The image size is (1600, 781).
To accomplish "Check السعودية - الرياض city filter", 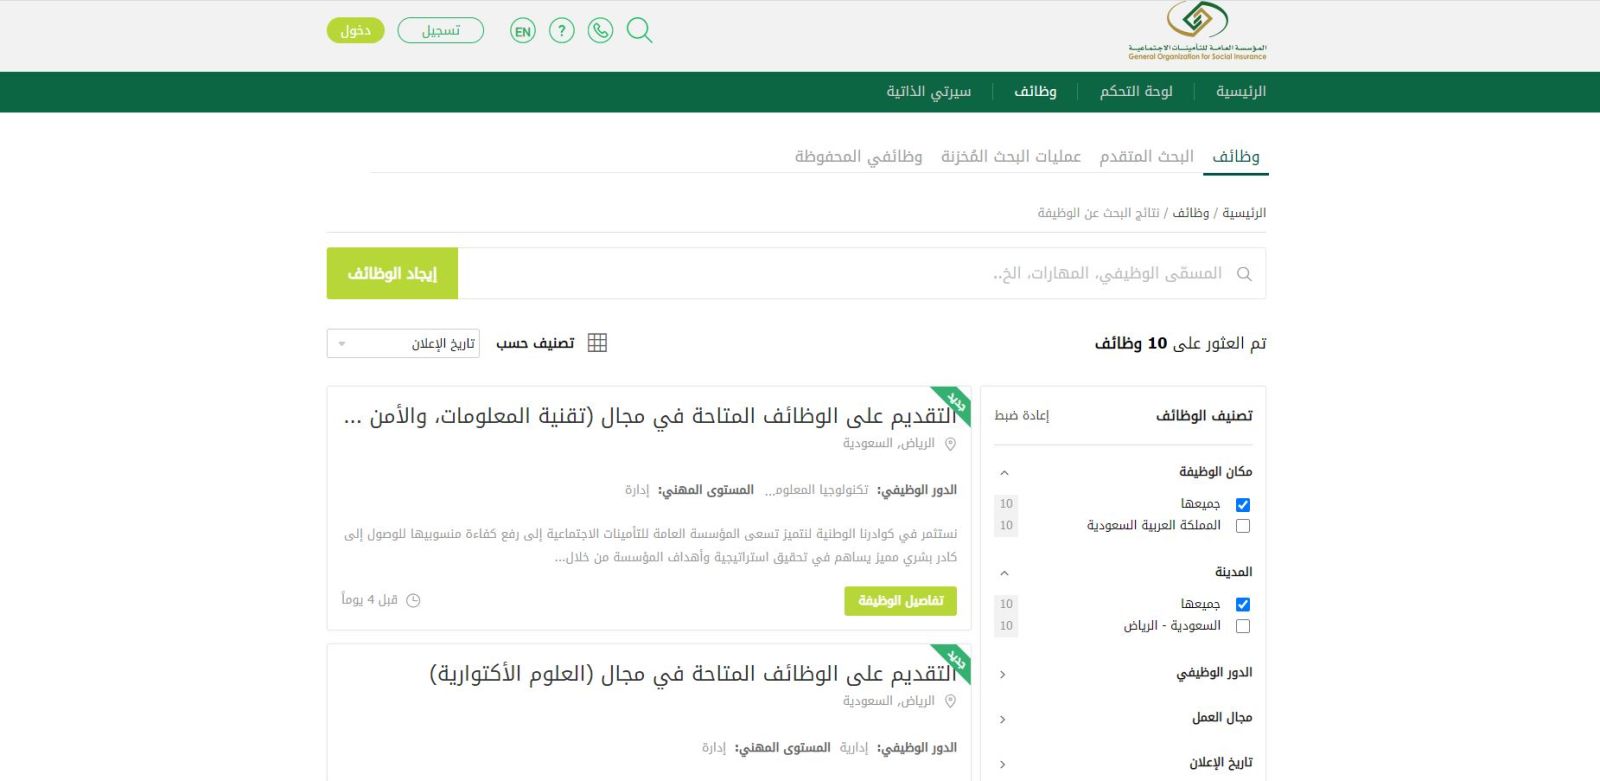I will click(x=1243, y=627).
